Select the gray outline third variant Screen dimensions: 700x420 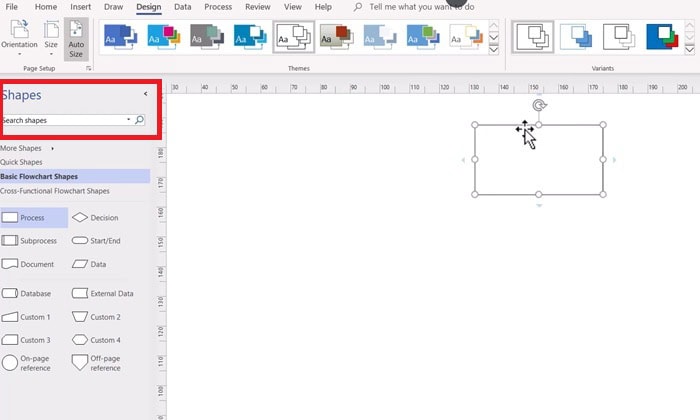pyautogui.click(x=619, y=37)
